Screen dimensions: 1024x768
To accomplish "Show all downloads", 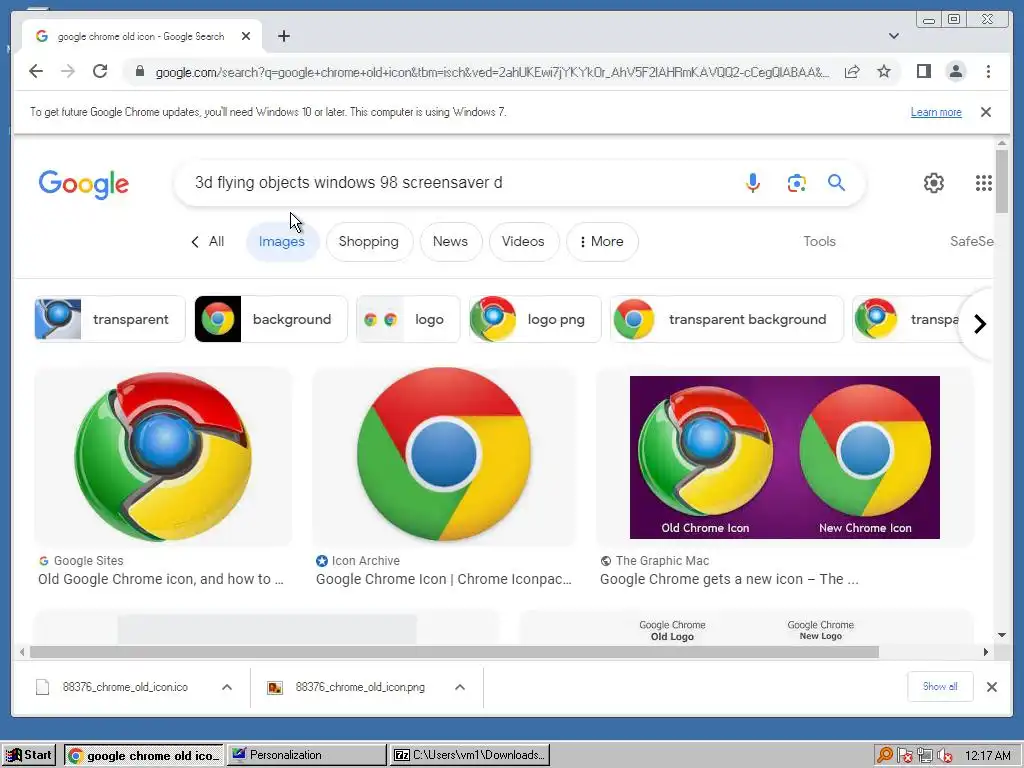I will click(940, 686).
